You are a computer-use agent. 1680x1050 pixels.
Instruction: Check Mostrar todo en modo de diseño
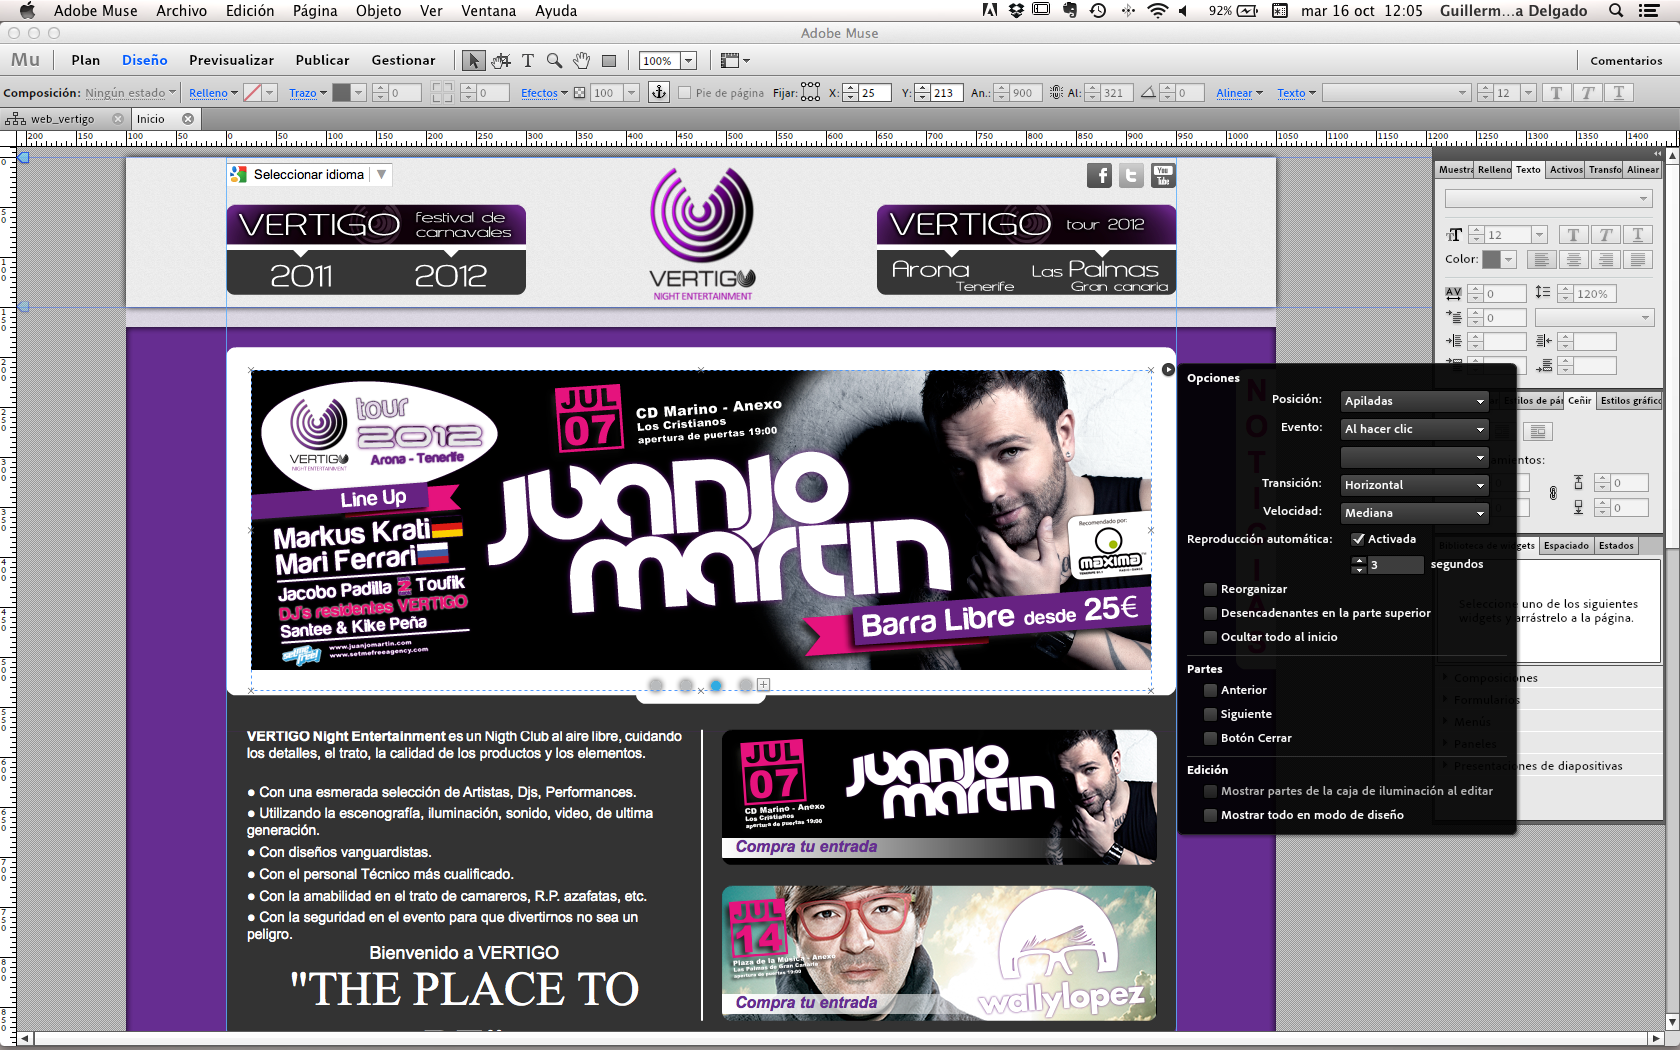(1210, 816)
